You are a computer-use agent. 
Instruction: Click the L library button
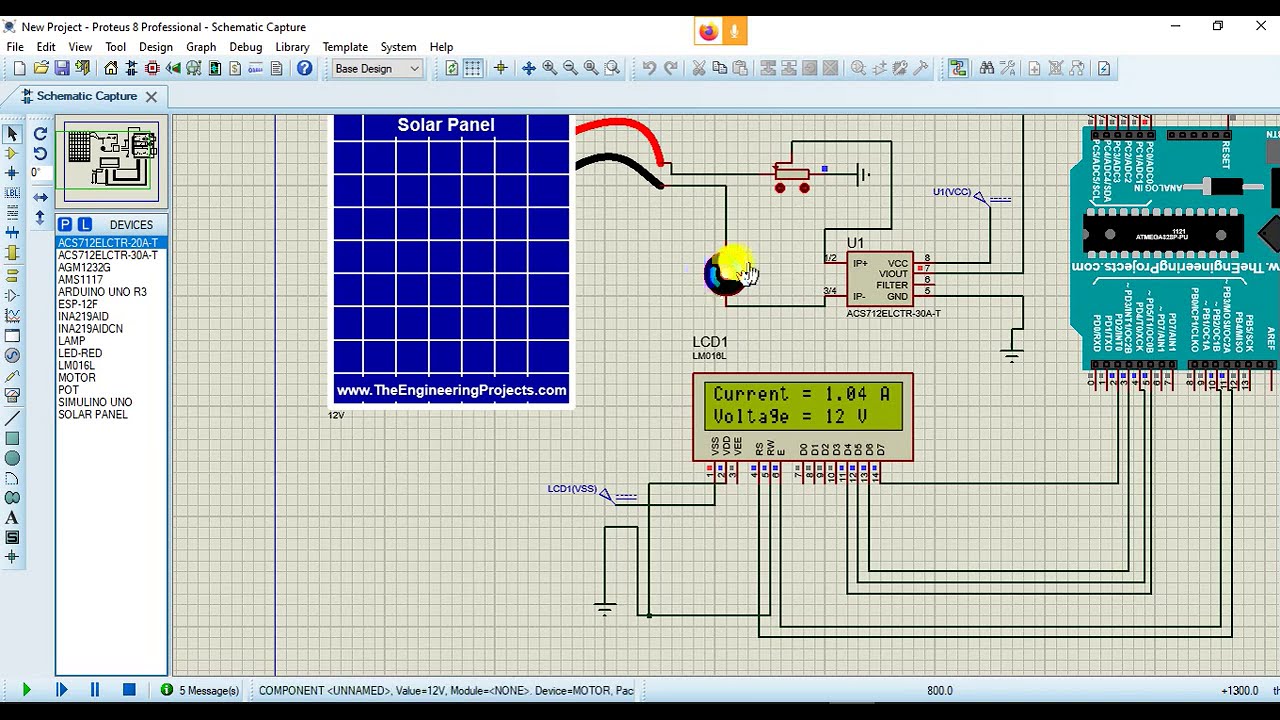(x=85, y=224)
